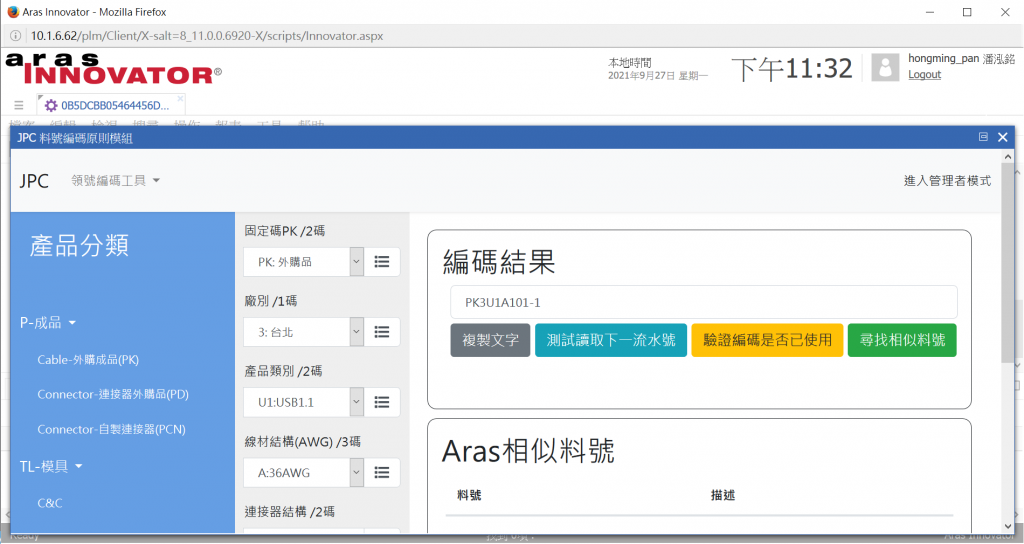Select Cable-外購成品(PK) category

coord(88,360)
